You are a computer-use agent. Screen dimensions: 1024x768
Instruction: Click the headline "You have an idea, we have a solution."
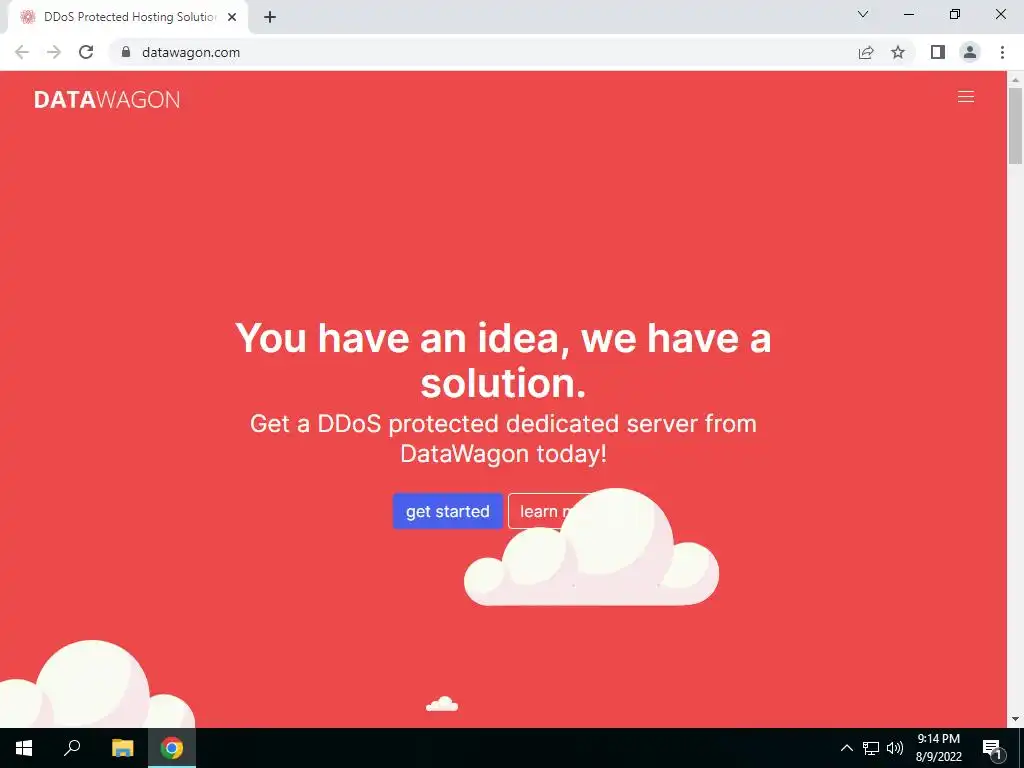[x=503, y=360]
